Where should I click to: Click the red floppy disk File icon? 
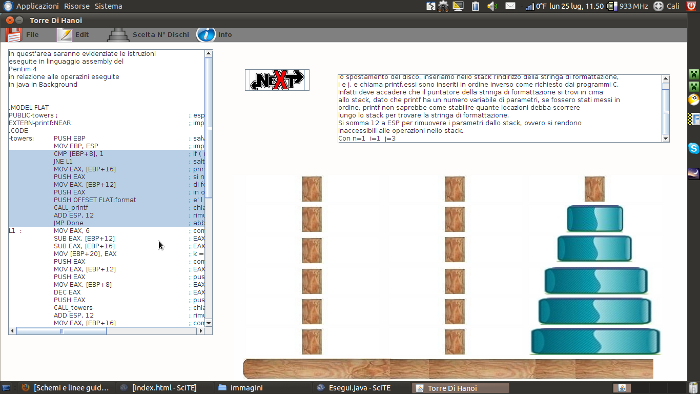(x=14, y=35)
